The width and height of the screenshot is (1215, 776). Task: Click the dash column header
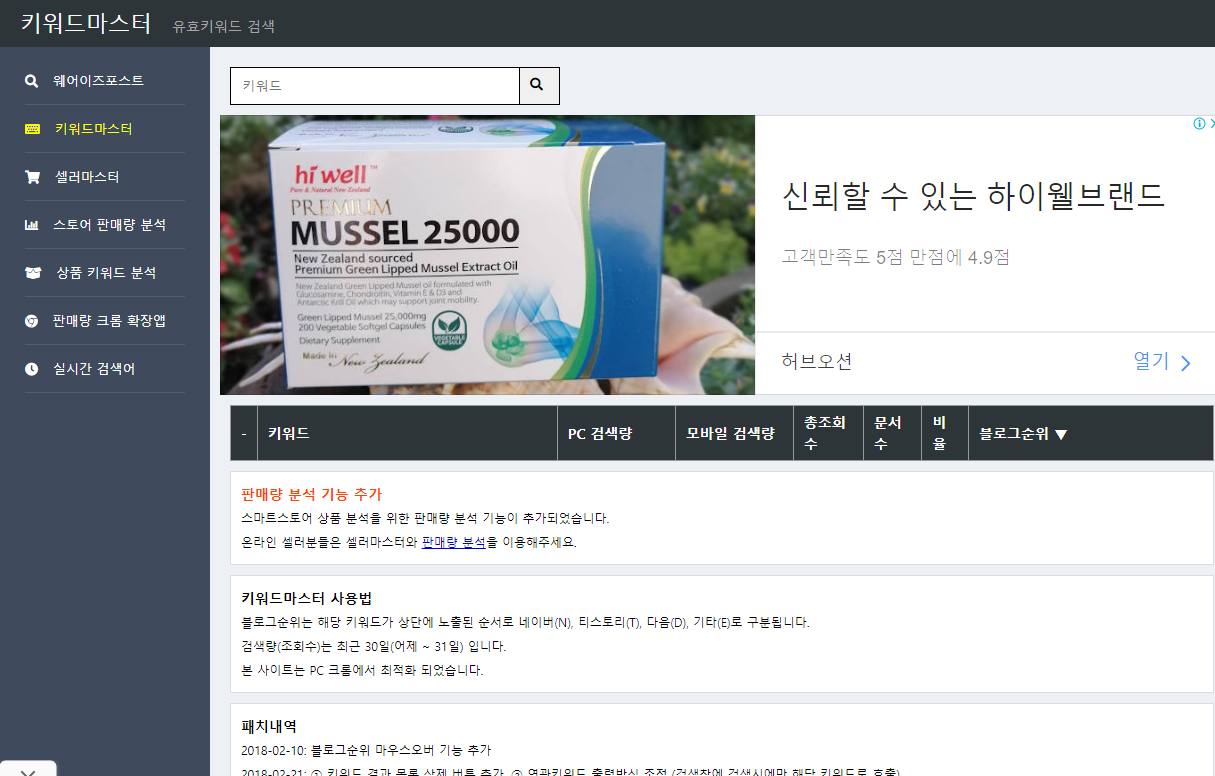(244, 434)
